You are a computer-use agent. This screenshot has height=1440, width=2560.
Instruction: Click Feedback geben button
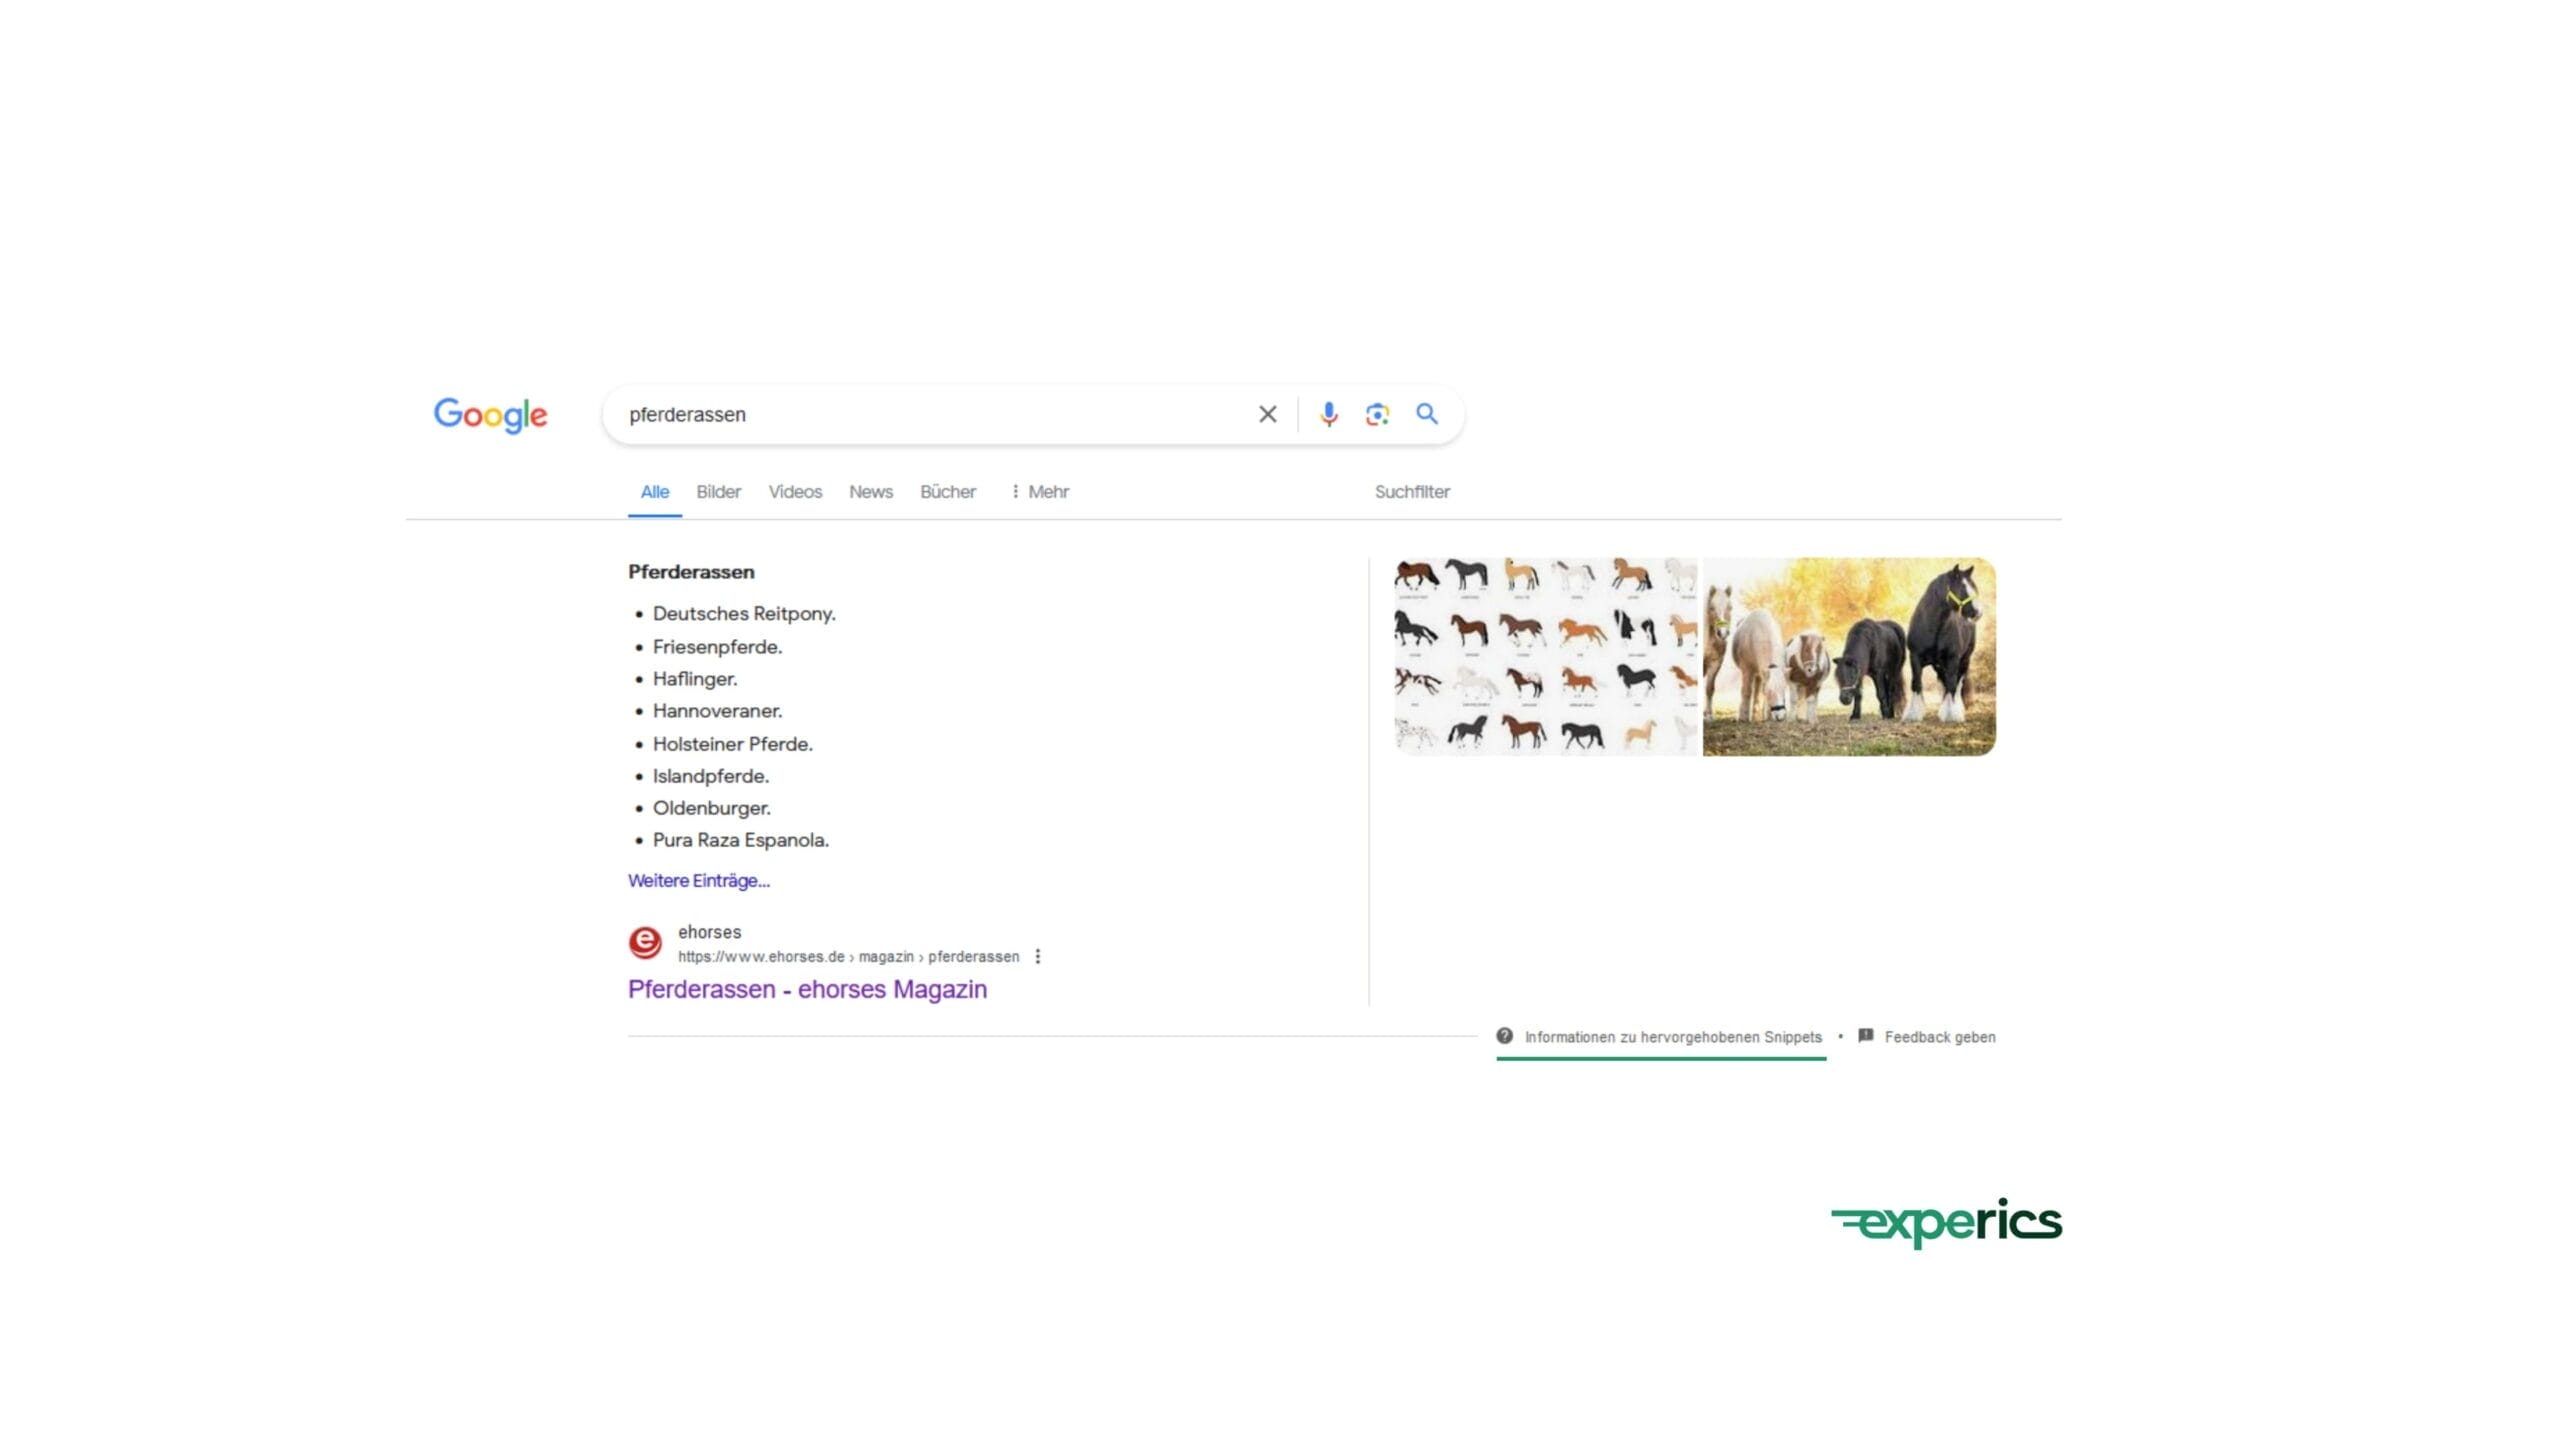(x=1925, y=1036)
